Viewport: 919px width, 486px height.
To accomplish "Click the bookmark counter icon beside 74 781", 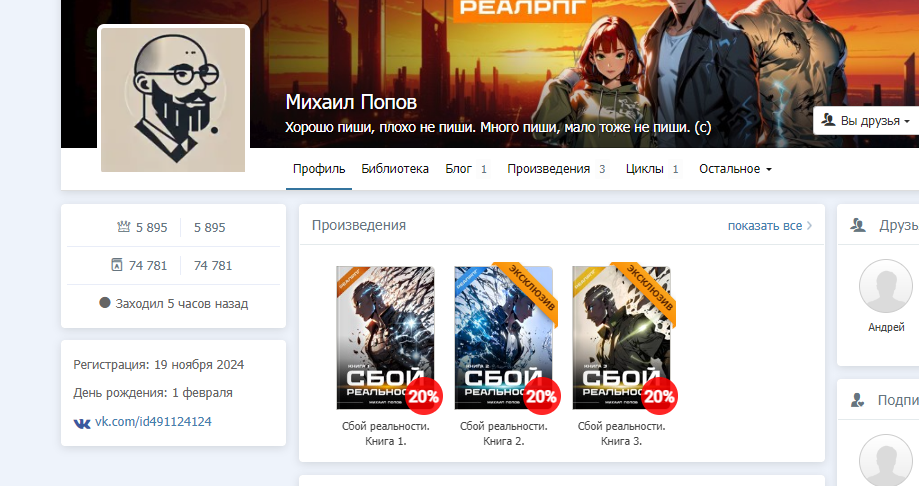I will tap(117, 265).
